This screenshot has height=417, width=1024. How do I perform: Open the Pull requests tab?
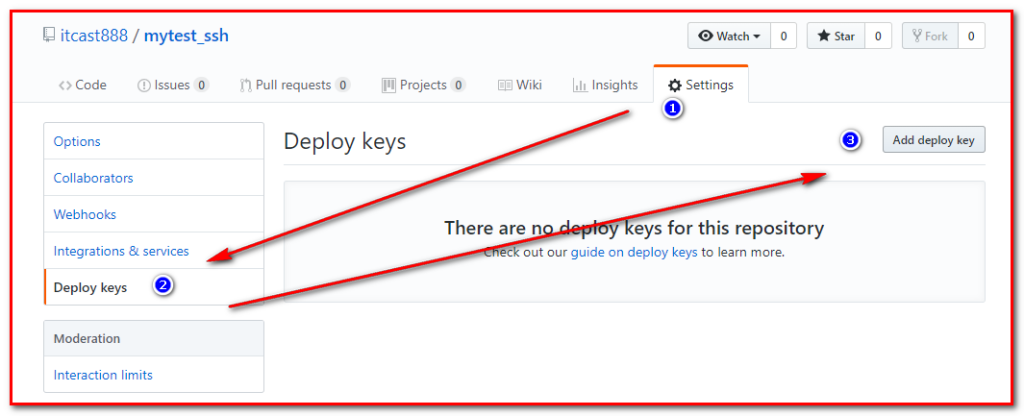tap(295, 85)
